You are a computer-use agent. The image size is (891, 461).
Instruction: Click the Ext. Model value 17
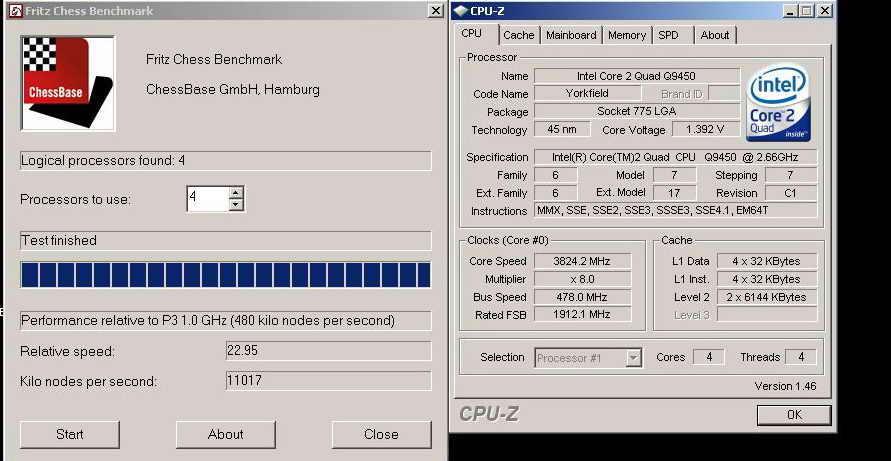point(675,193)
